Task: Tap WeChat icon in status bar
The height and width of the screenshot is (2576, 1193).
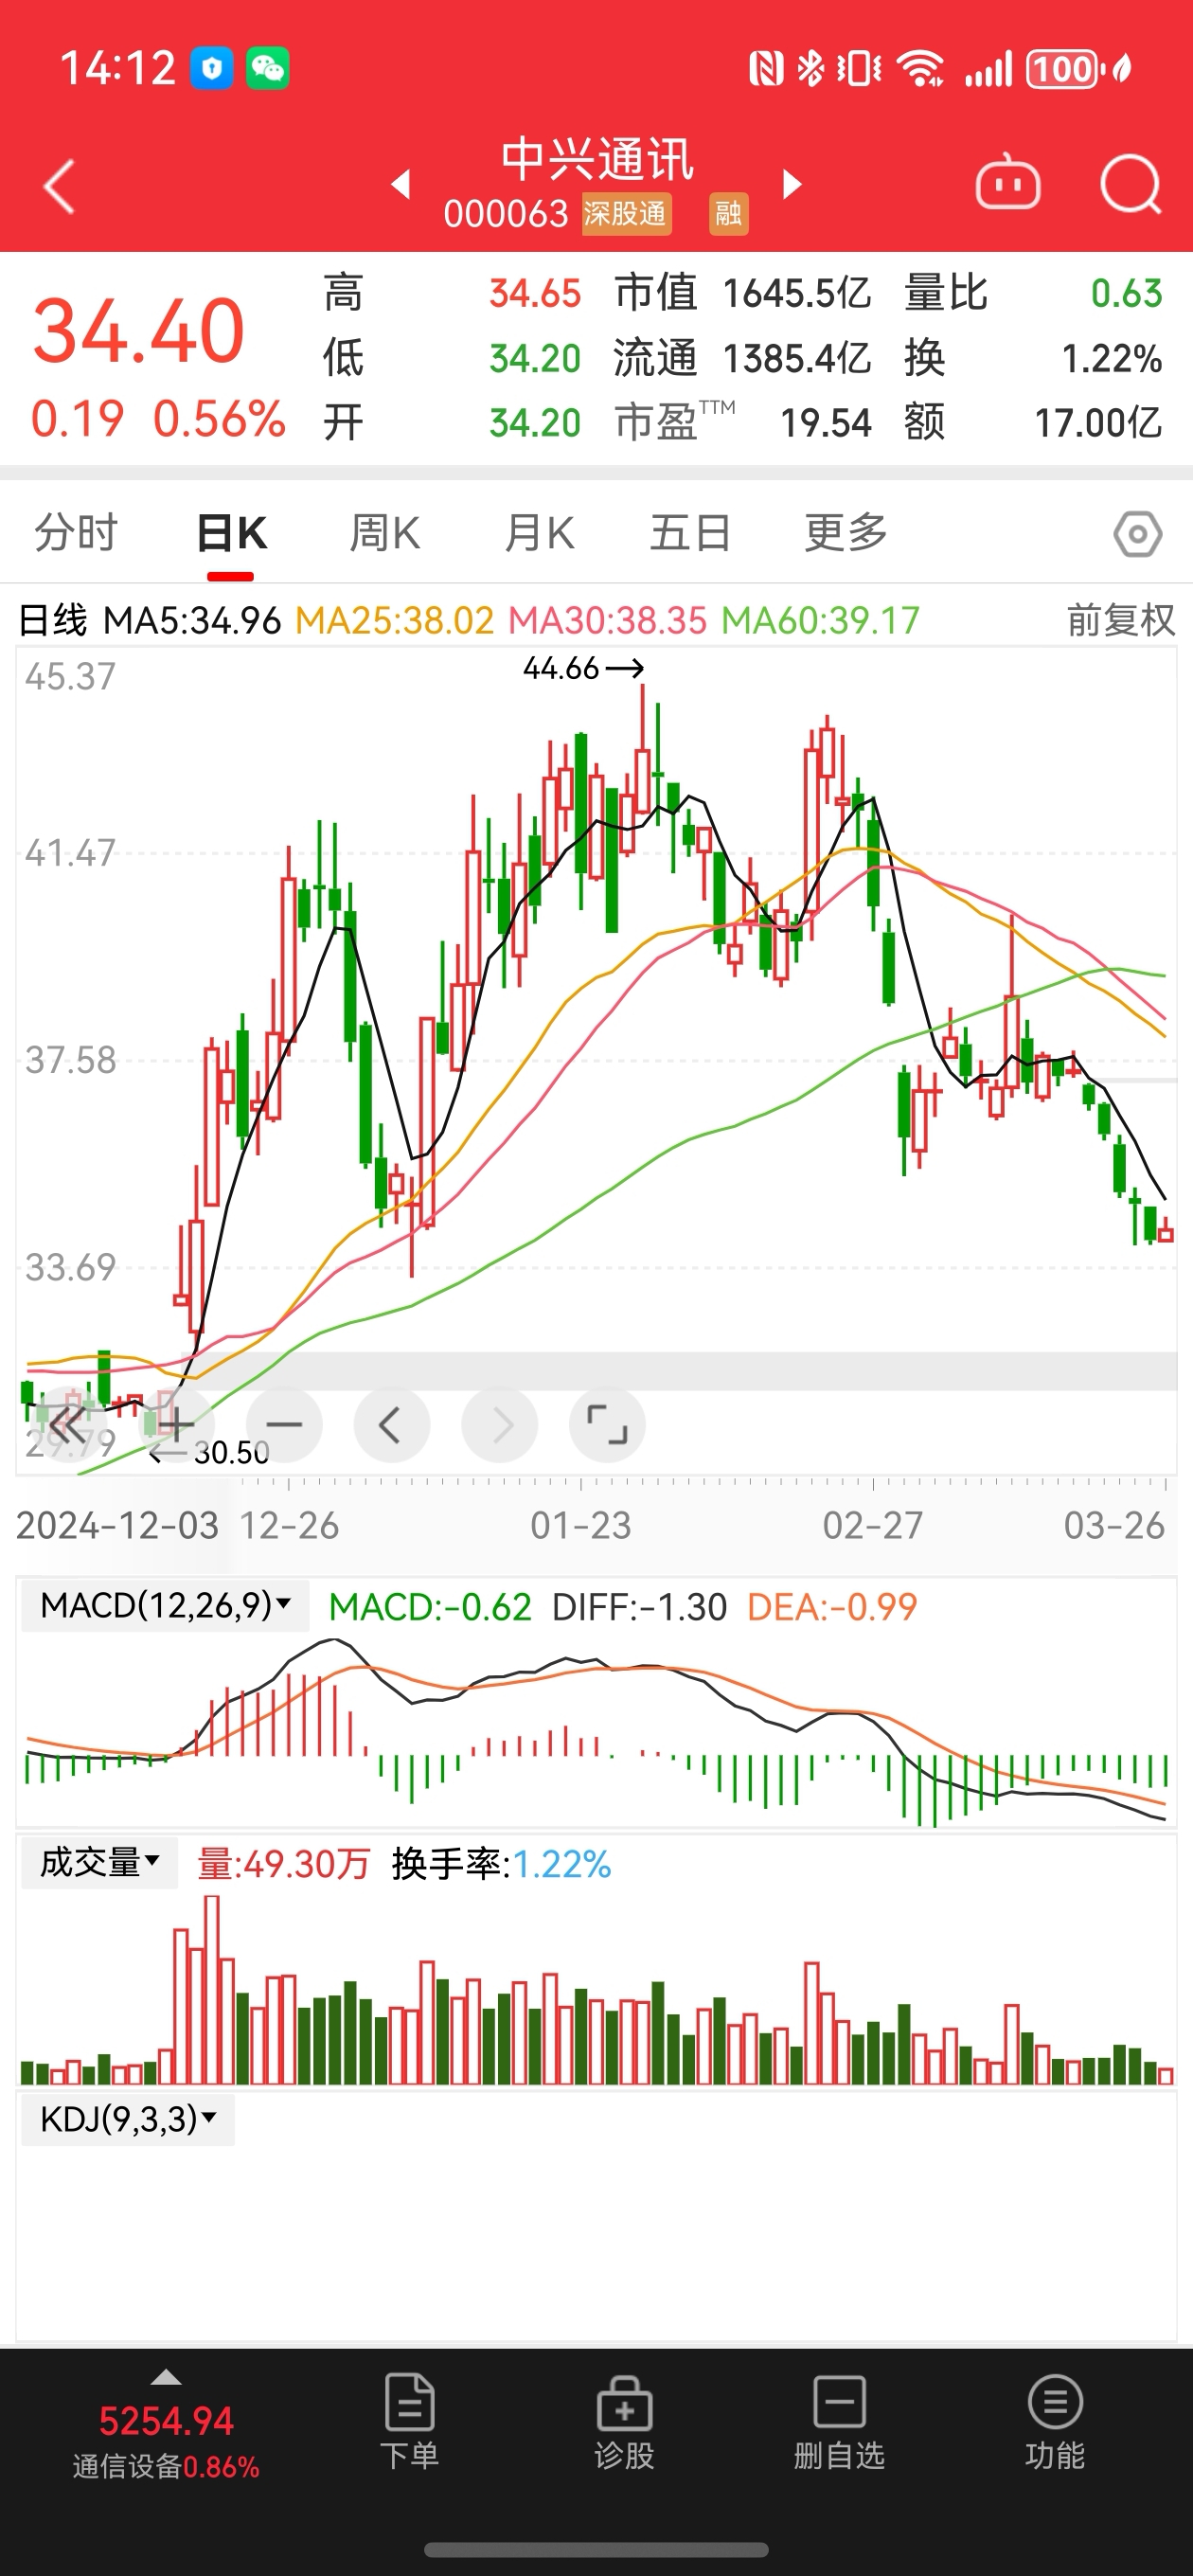Action: pyautogui.click(x=267, y=69)
